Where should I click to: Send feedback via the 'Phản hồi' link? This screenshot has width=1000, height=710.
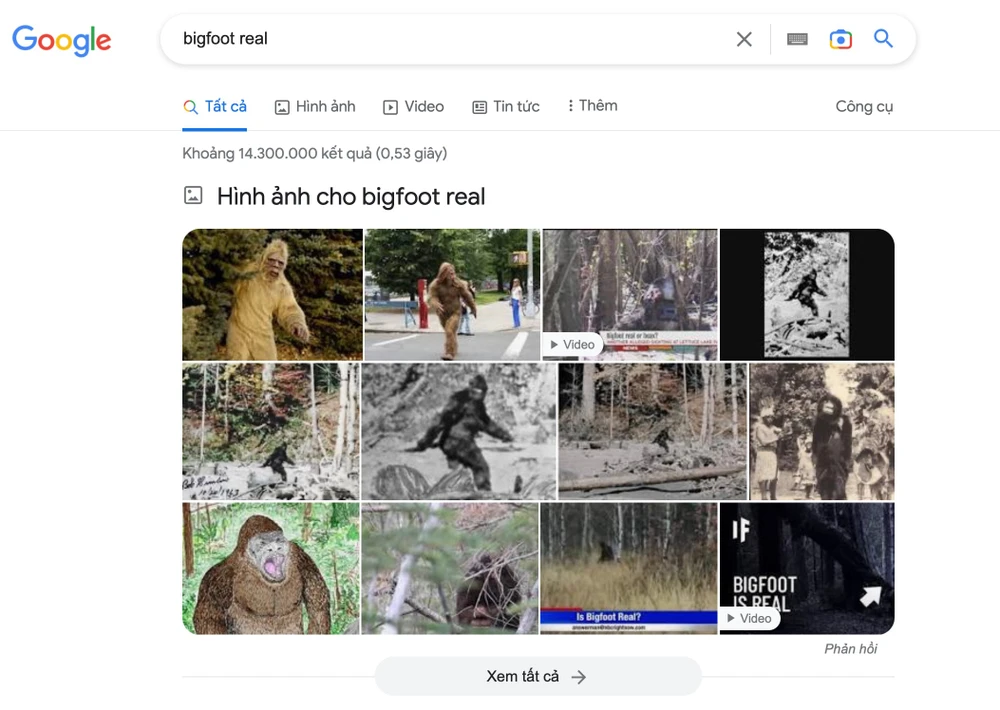pos(851,648)
